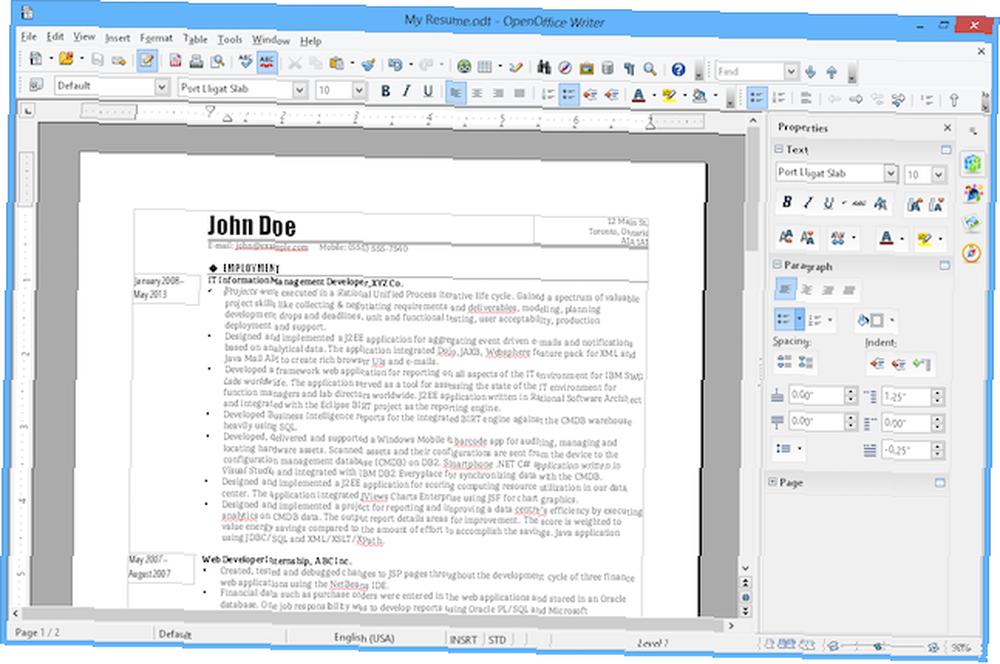Open the Format menu

(x=156, y=39)
